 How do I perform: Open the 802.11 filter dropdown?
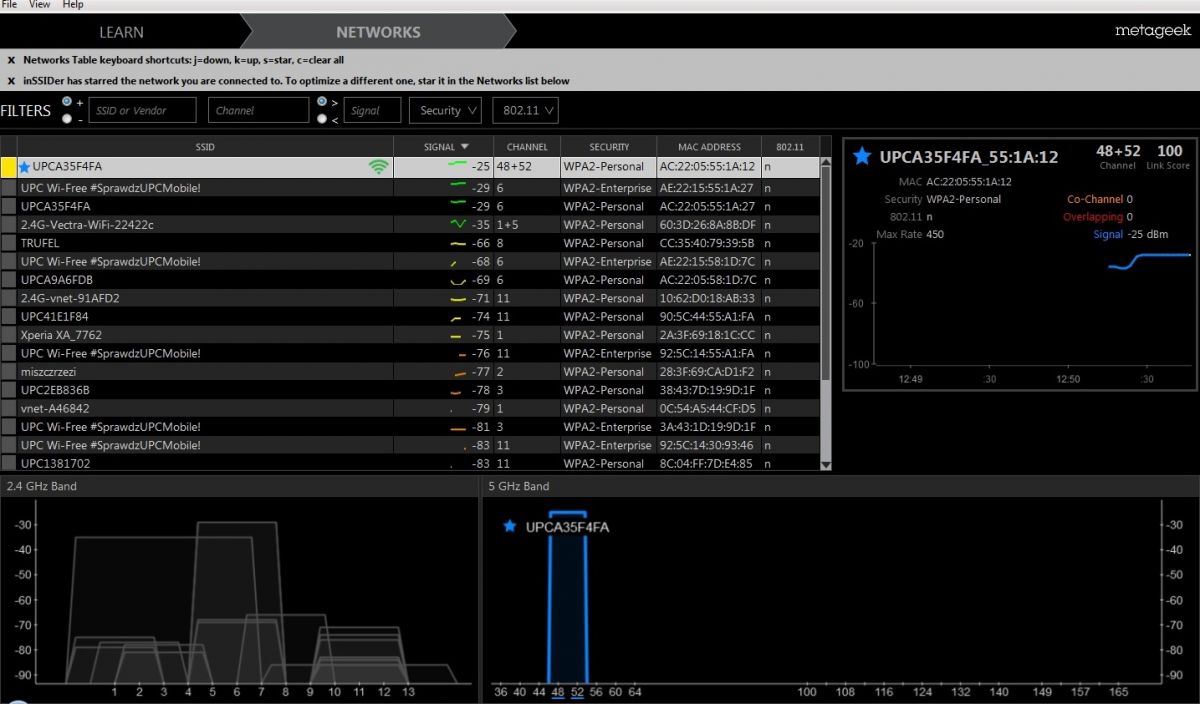tap(524, 110)
